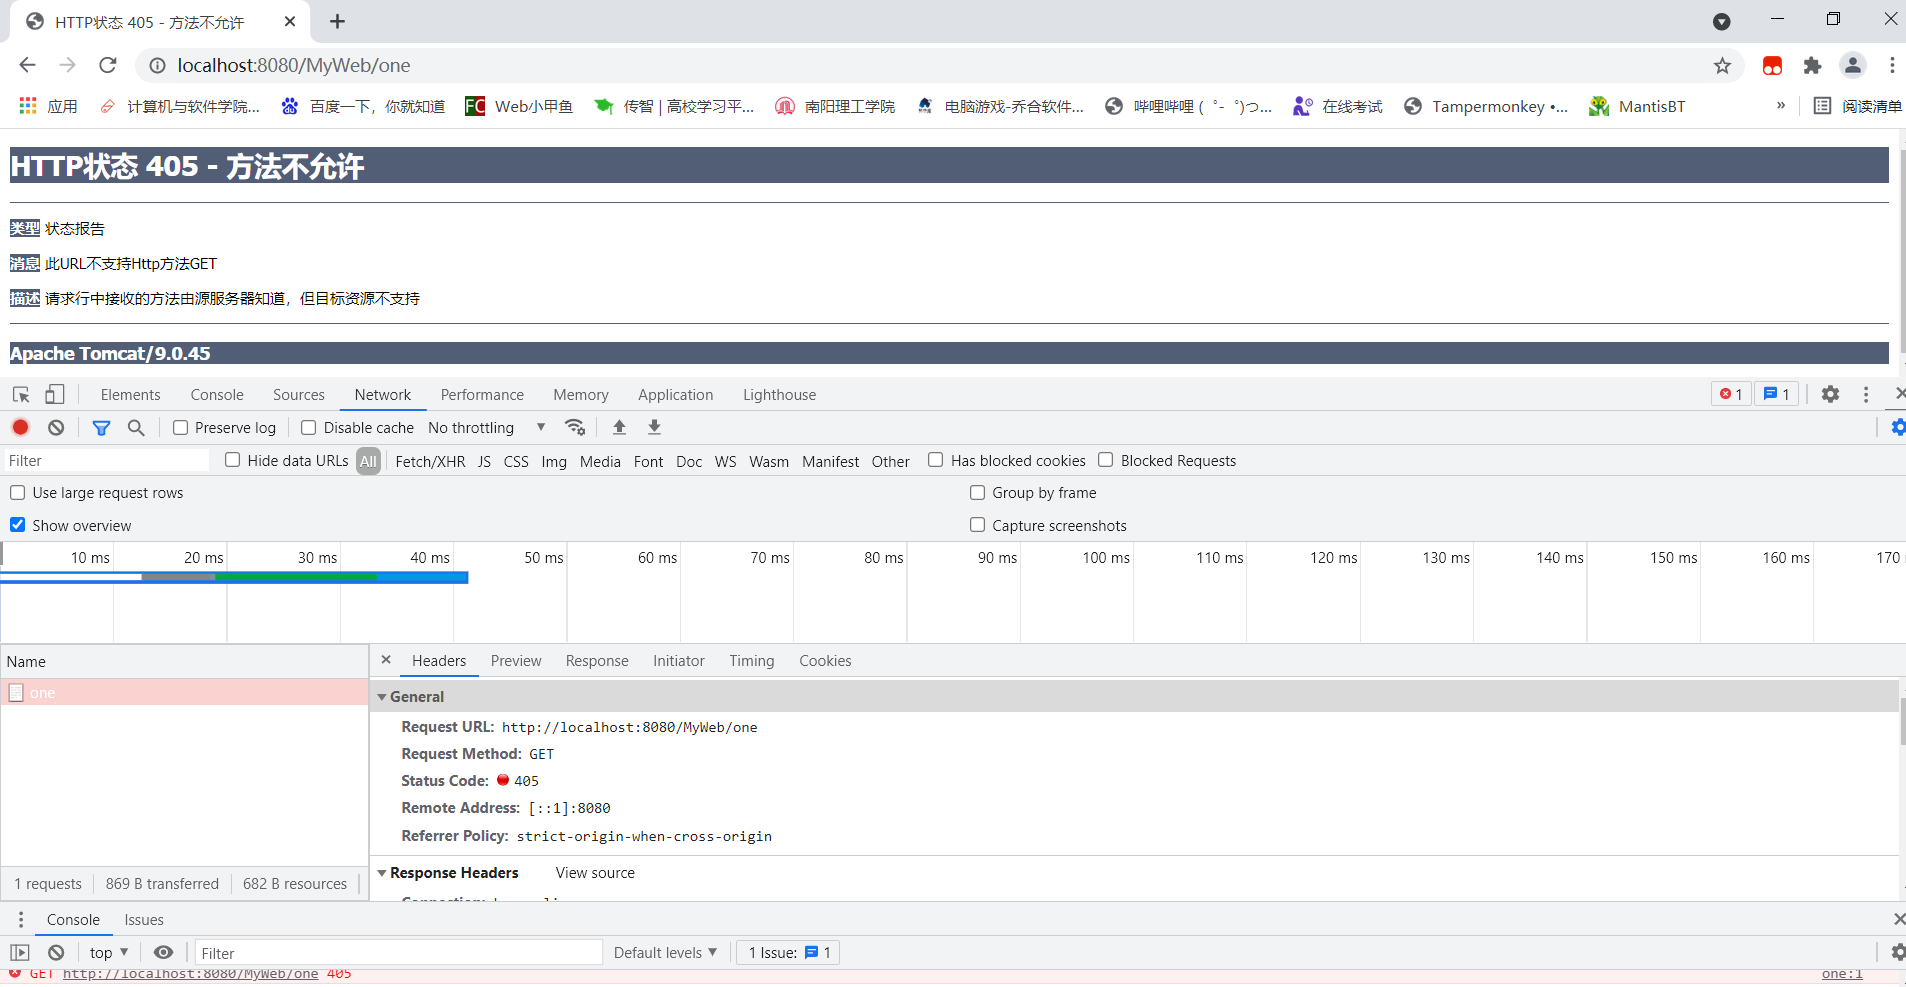Viewport: 1906px width, 987px height.
Task: Open DevTools settings gear
Action: pos(1830,394)
